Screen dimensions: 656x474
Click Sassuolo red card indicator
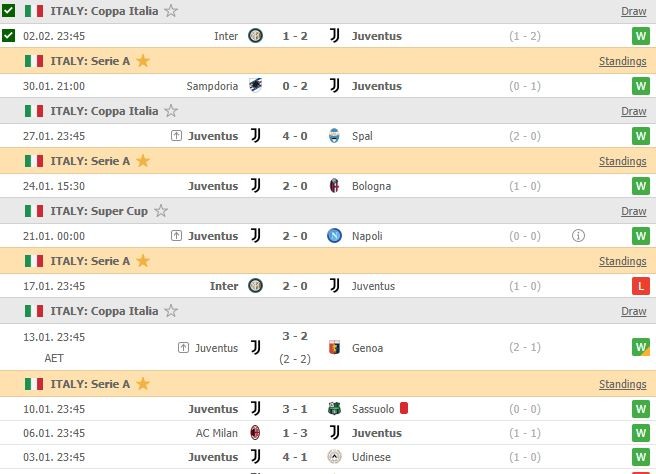tap(404, 408)
